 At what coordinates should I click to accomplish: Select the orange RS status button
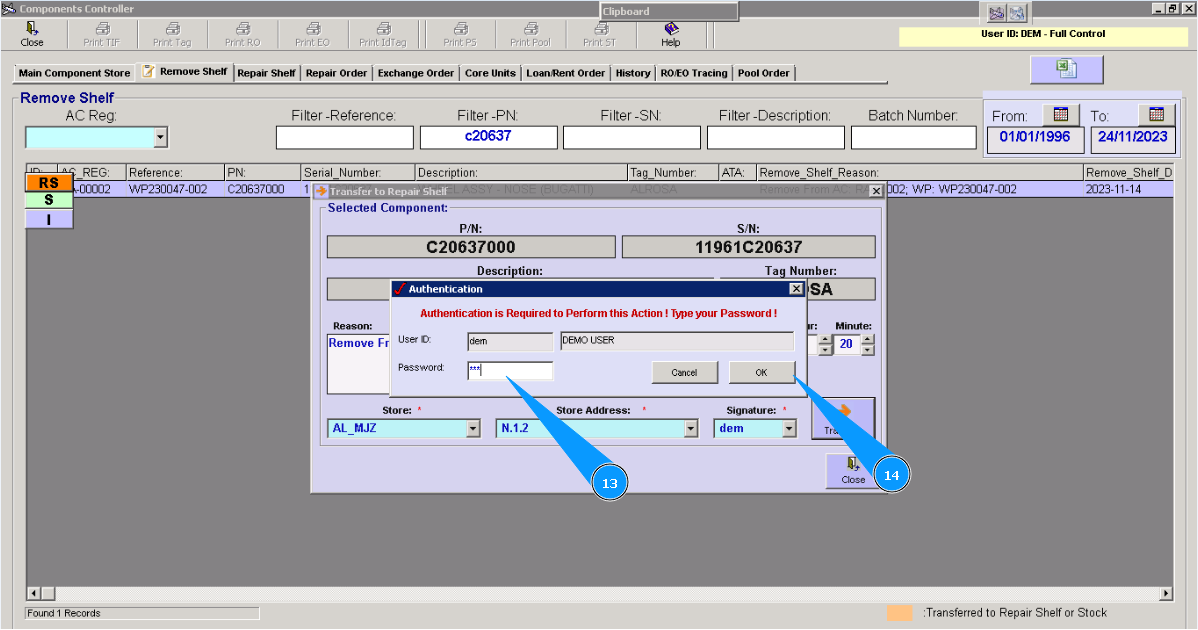(49, 183)
